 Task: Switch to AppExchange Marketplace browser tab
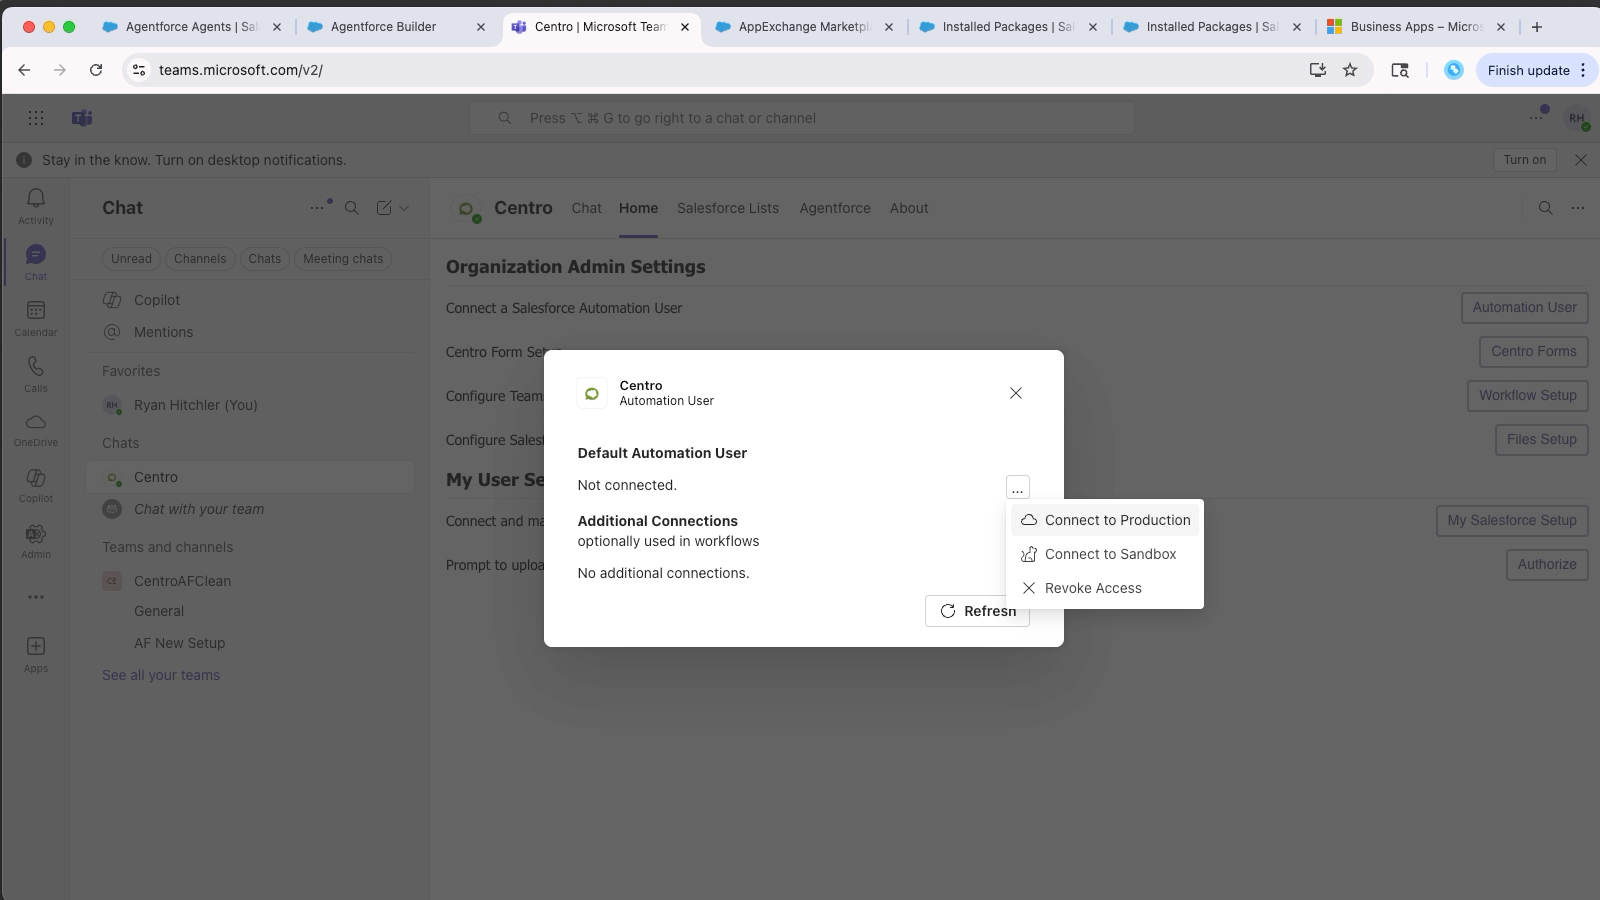[x=805, y=27]
